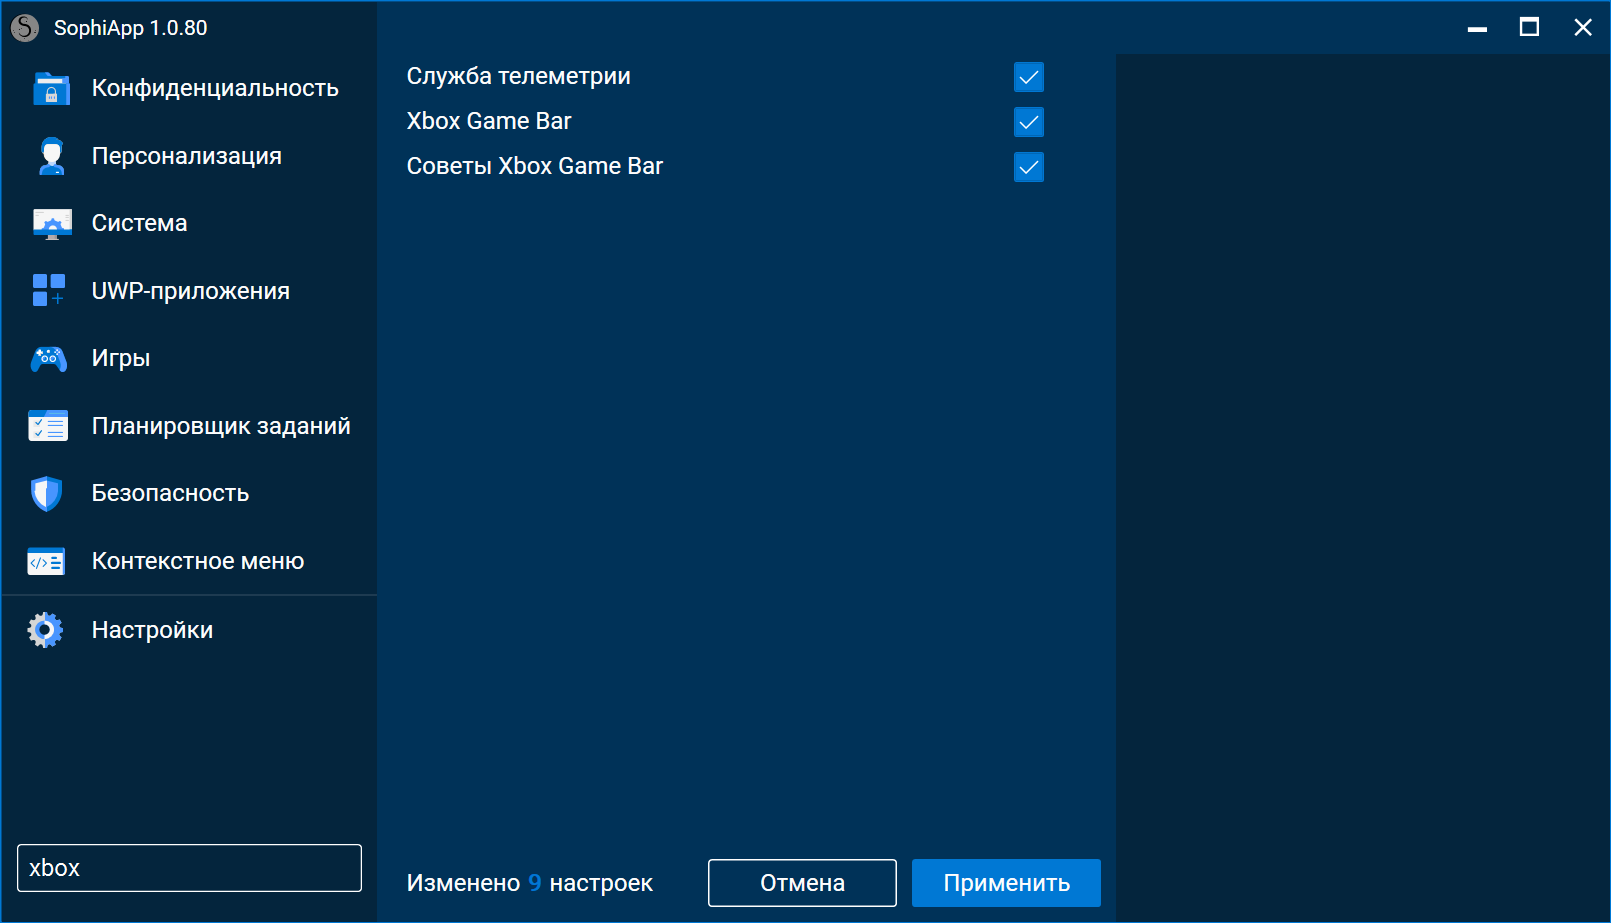Image resolution: width=1611 pixels, height=923 pixels.
Task: Select the Контекстное меню label
Action: (198, 561)
